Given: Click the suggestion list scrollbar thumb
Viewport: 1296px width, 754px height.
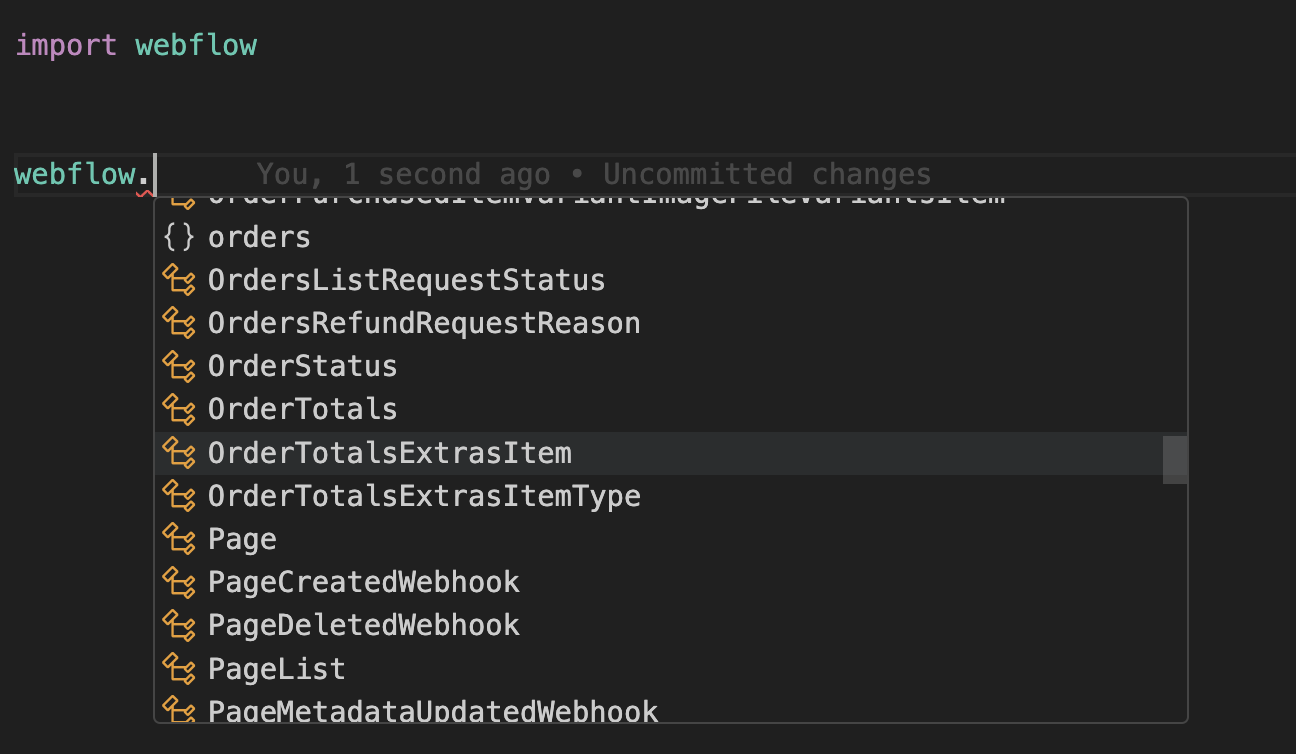Looking at the screenshot, I should tap(1177, 458).
